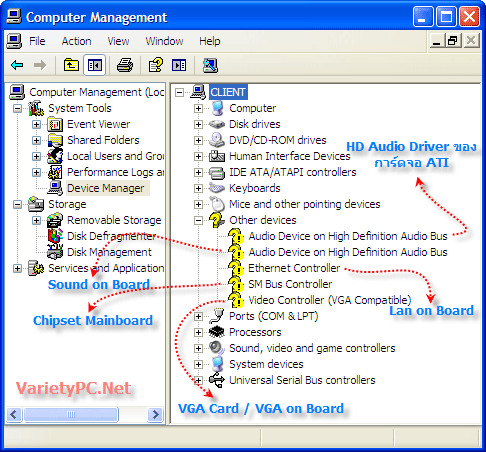Screen dimensions: 486x452
Task: Expand the Event Viewer tree node
Action: click(36, 124)
